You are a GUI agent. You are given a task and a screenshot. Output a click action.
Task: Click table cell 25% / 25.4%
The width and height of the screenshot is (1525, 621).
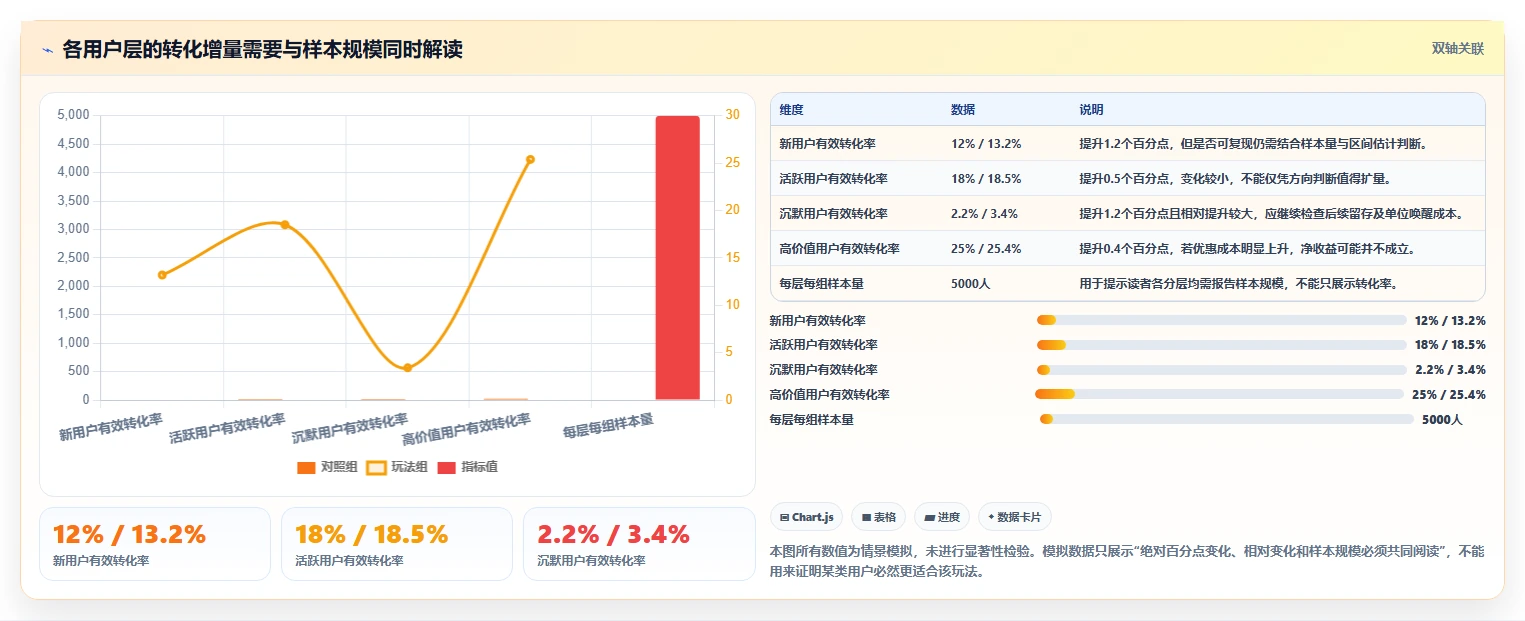[986, 249]
